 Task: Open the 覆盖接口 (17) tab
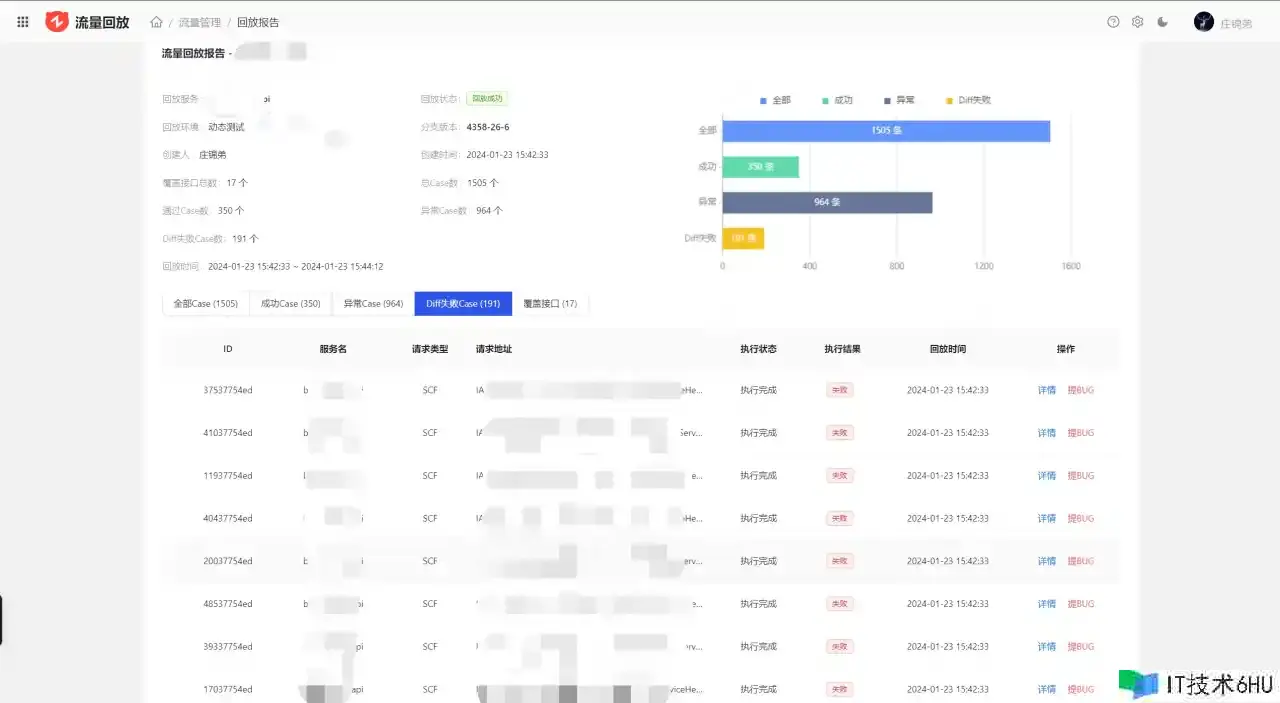(550, 304)
